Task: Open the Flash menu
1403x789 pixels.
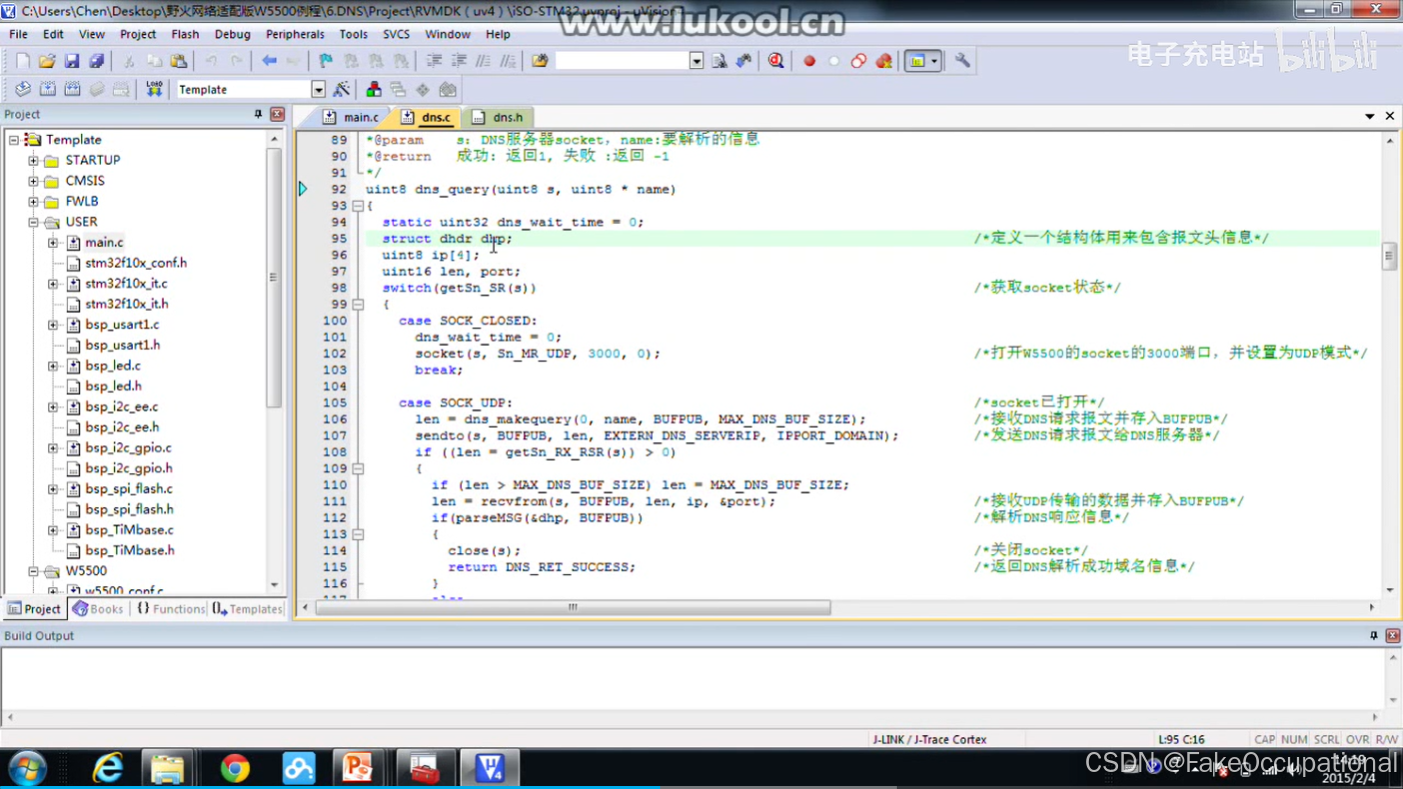Action: point(185,34)
